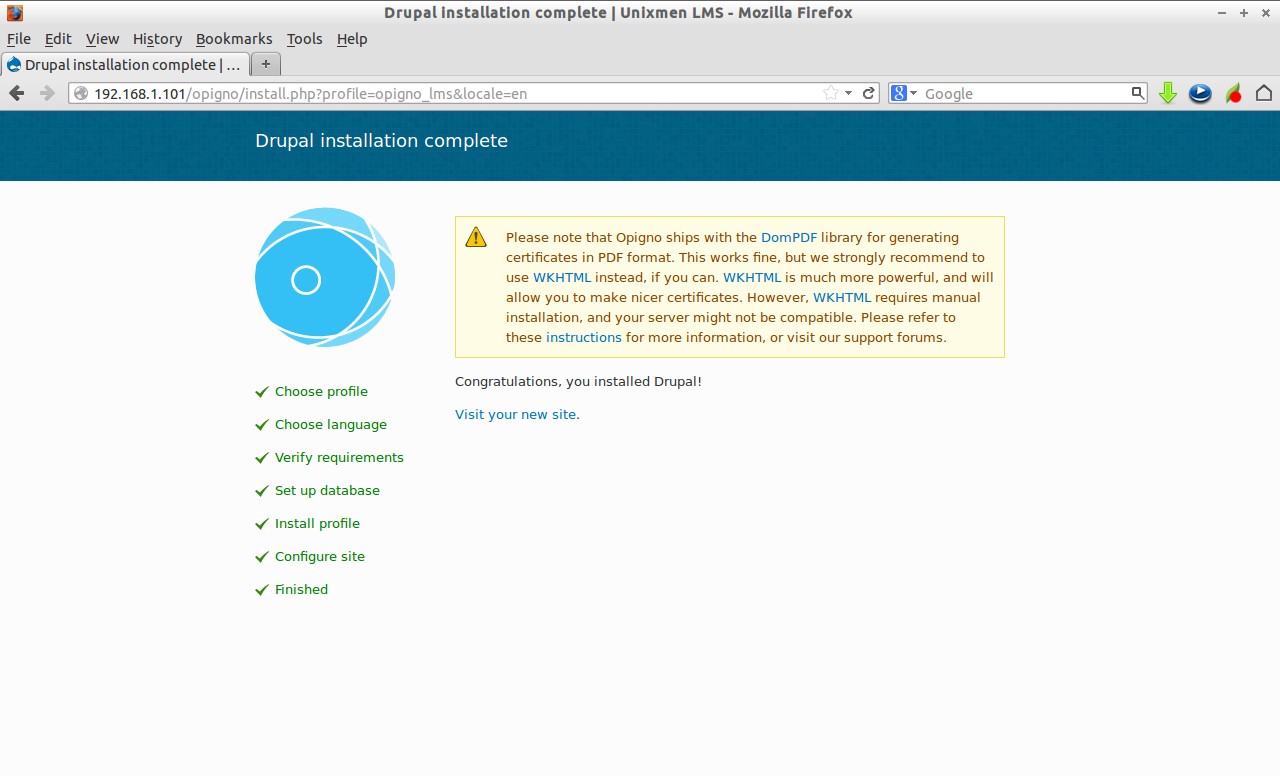Reload the page with the refresh icon
The image size is (1280, 776).
[869, 93]
